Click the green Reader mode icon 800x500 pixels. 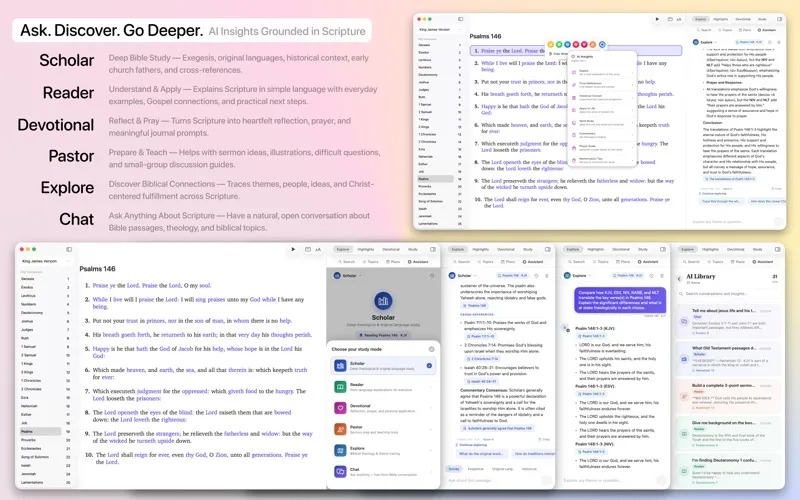click(x=340, y=387)
